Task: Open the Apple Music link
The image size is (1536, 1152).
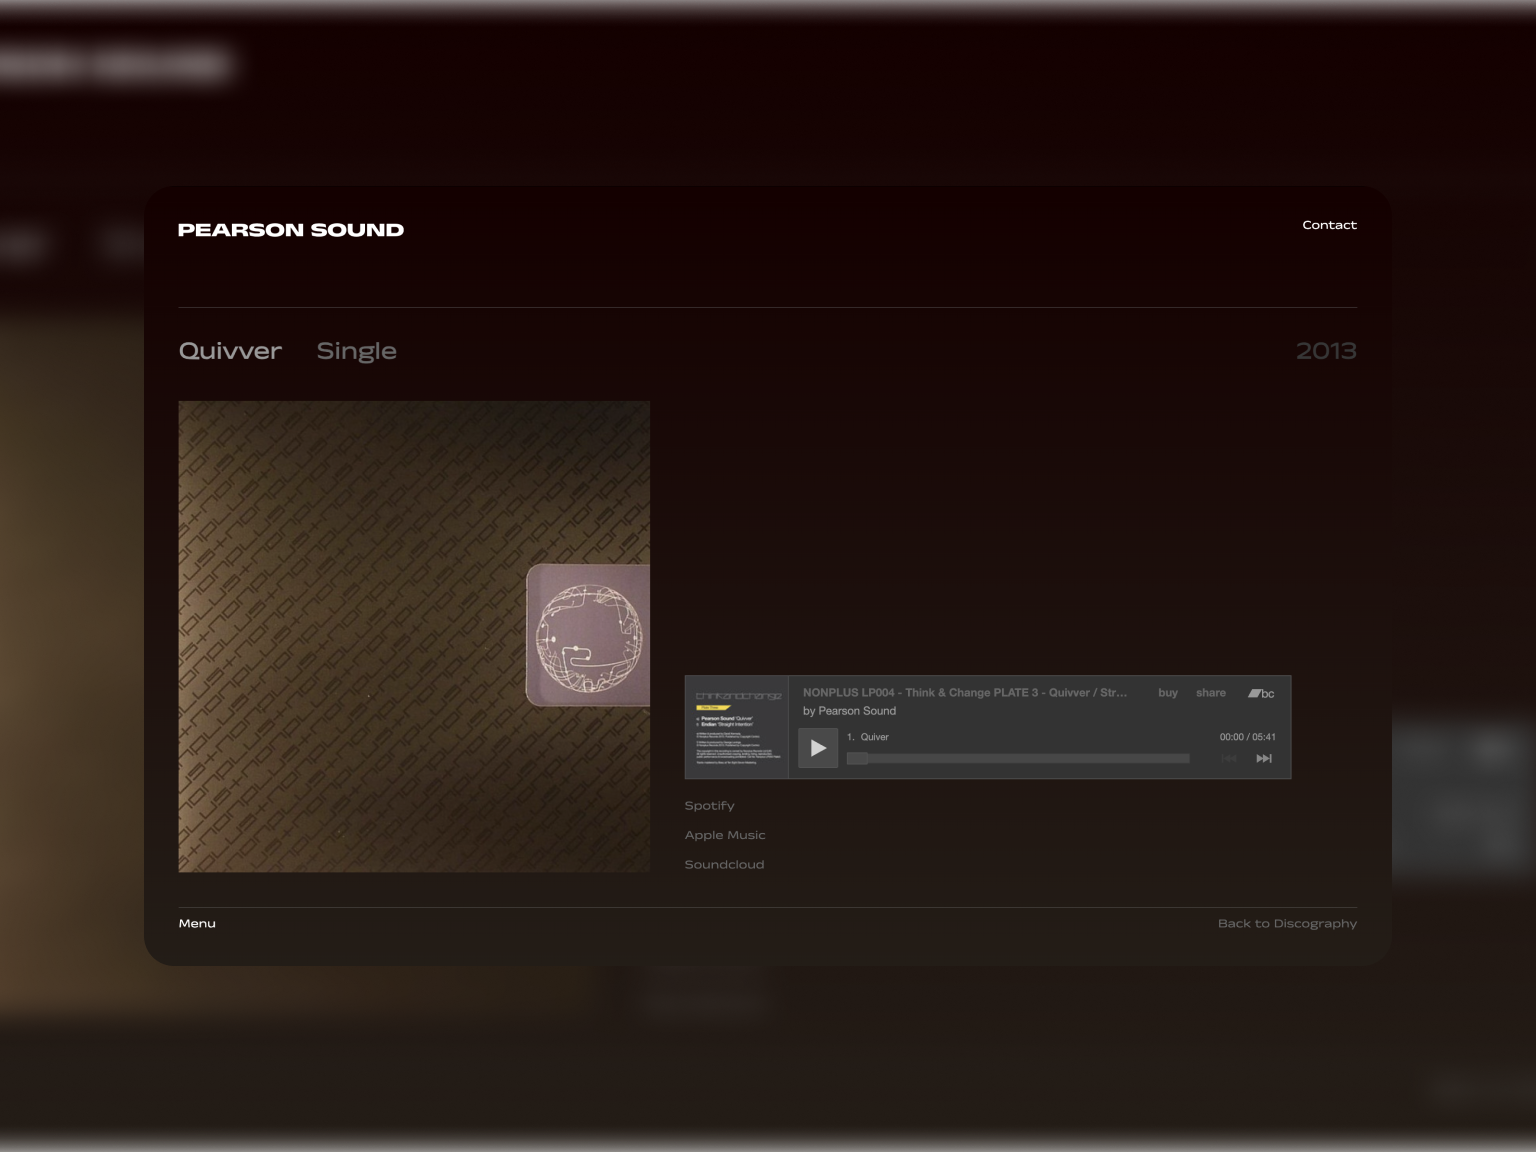Action: click(725, 835)
